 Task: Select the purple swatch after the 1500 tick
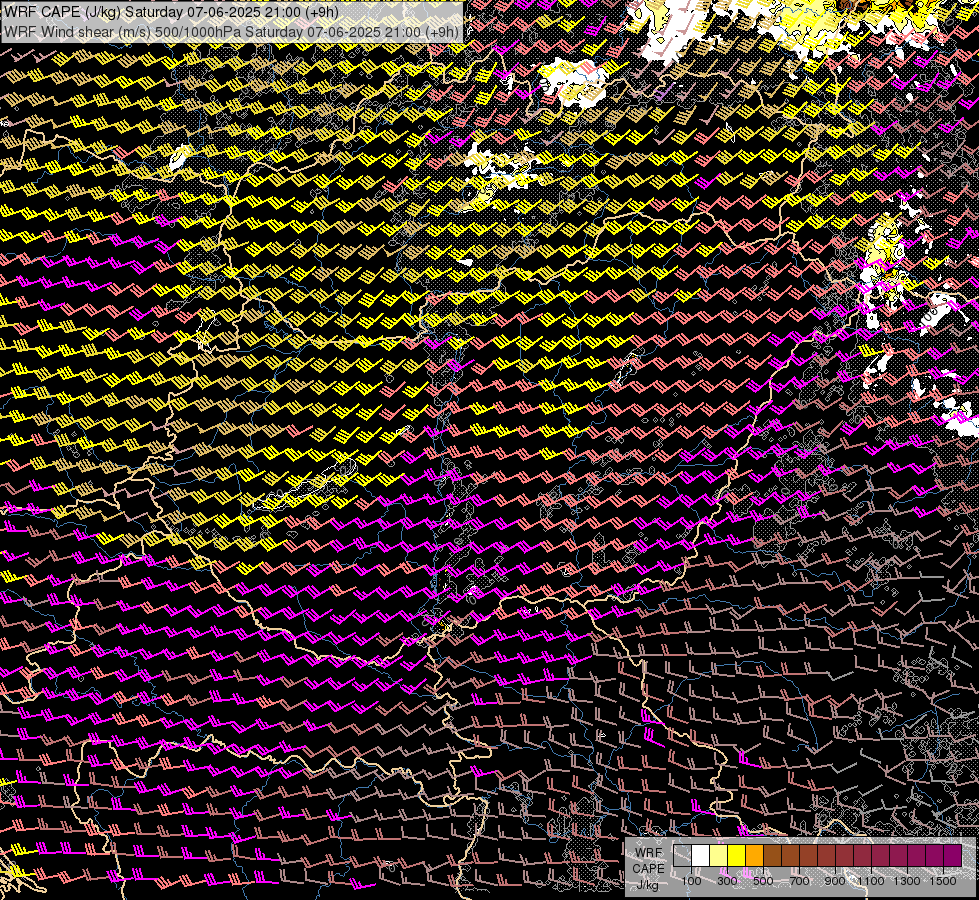(x=952, y=856)
